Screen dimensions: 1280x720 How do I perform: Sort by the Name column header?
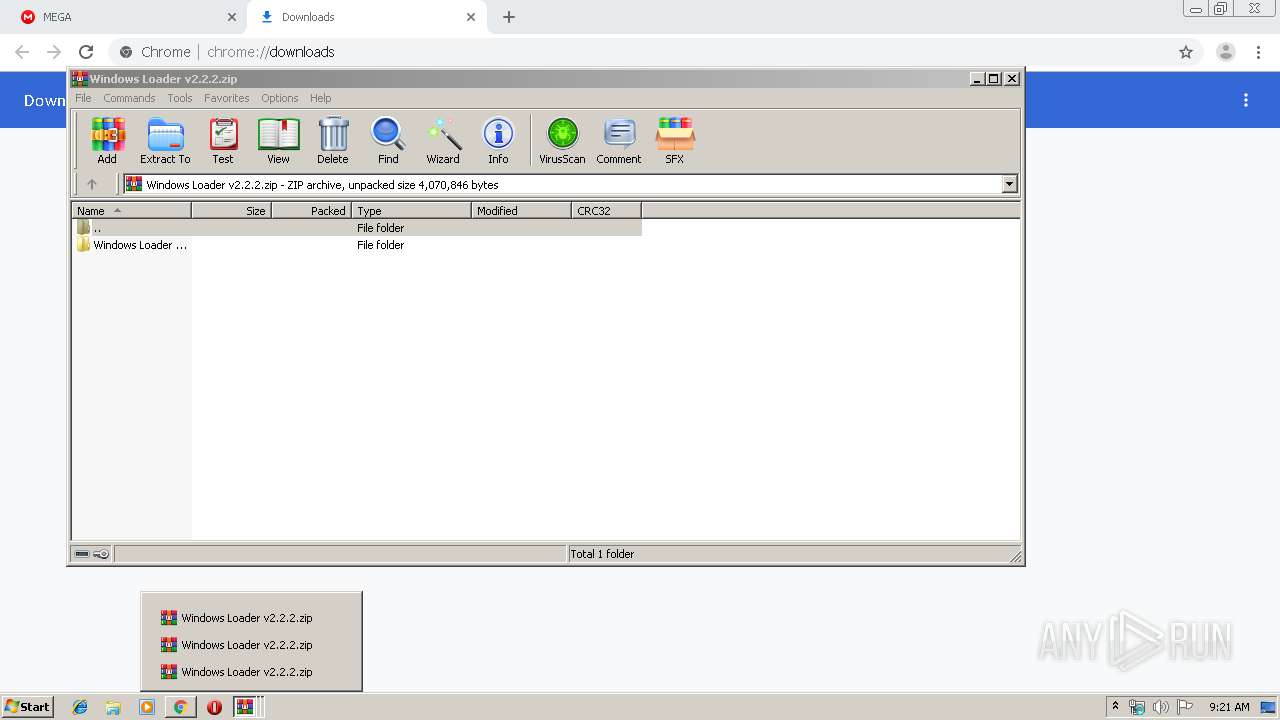tap(131, 211)
